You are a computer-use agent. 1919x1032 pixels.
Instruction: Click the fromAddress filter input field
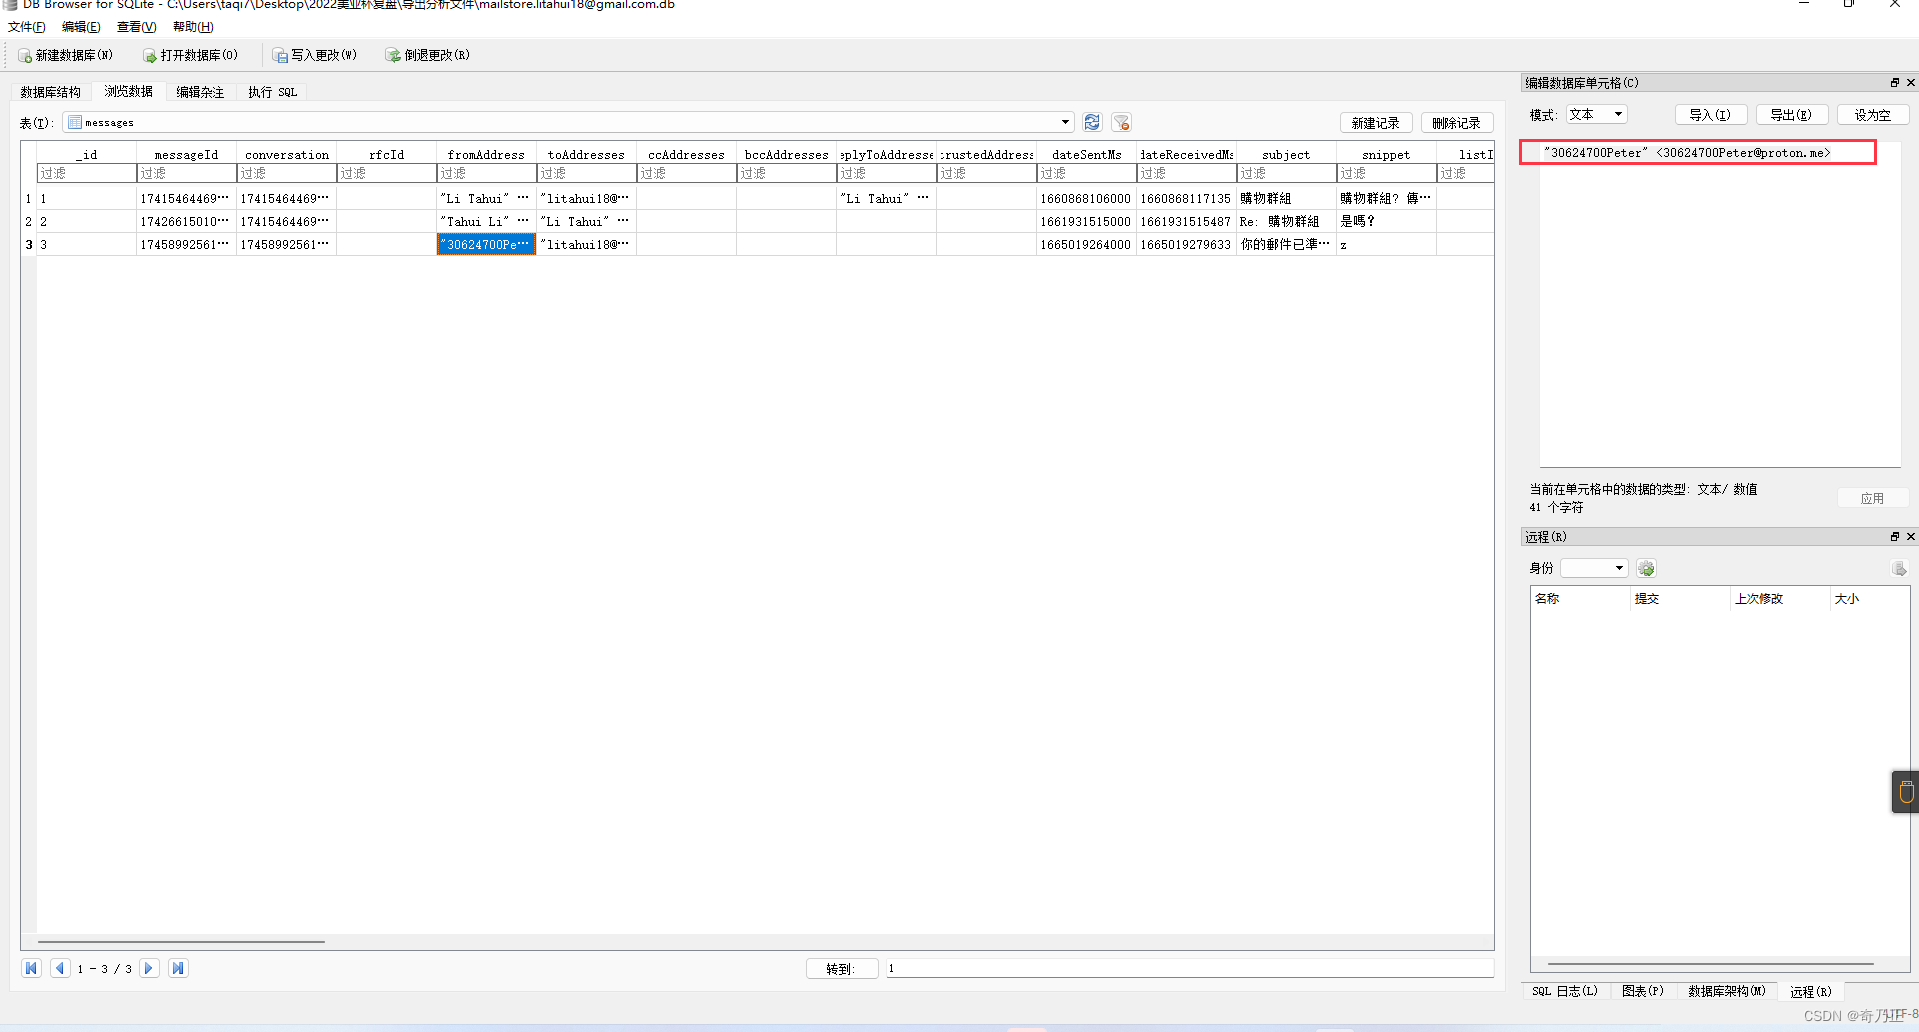coord(486,174)
